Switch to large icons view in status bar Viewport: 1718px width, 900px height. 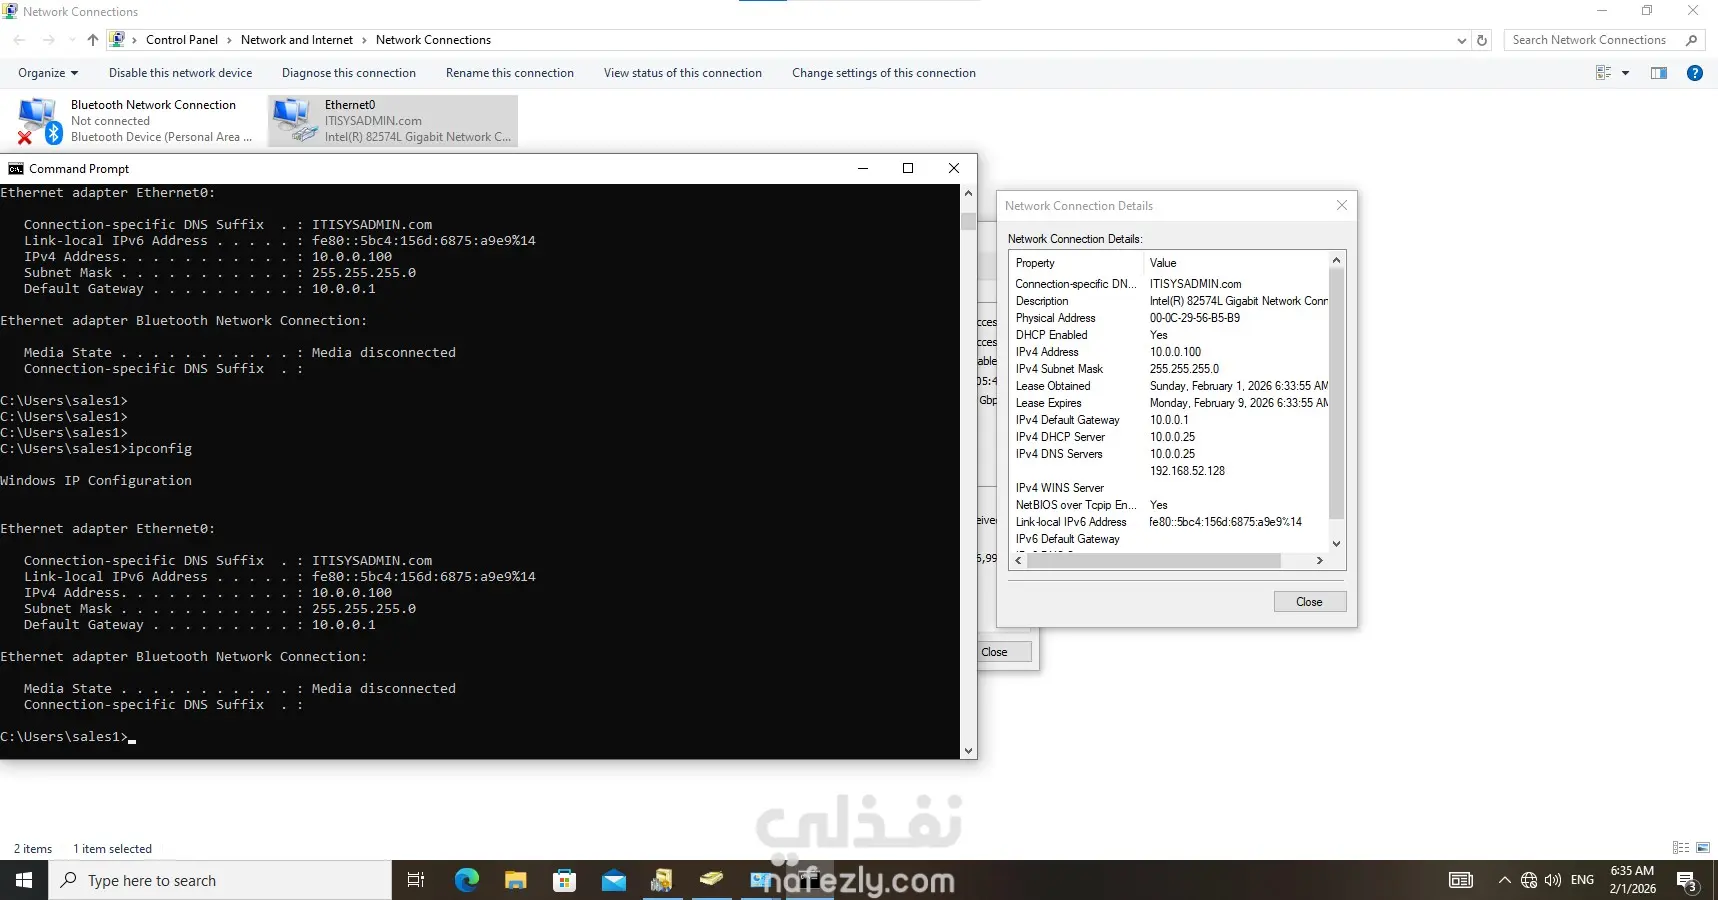point(1703,848)
